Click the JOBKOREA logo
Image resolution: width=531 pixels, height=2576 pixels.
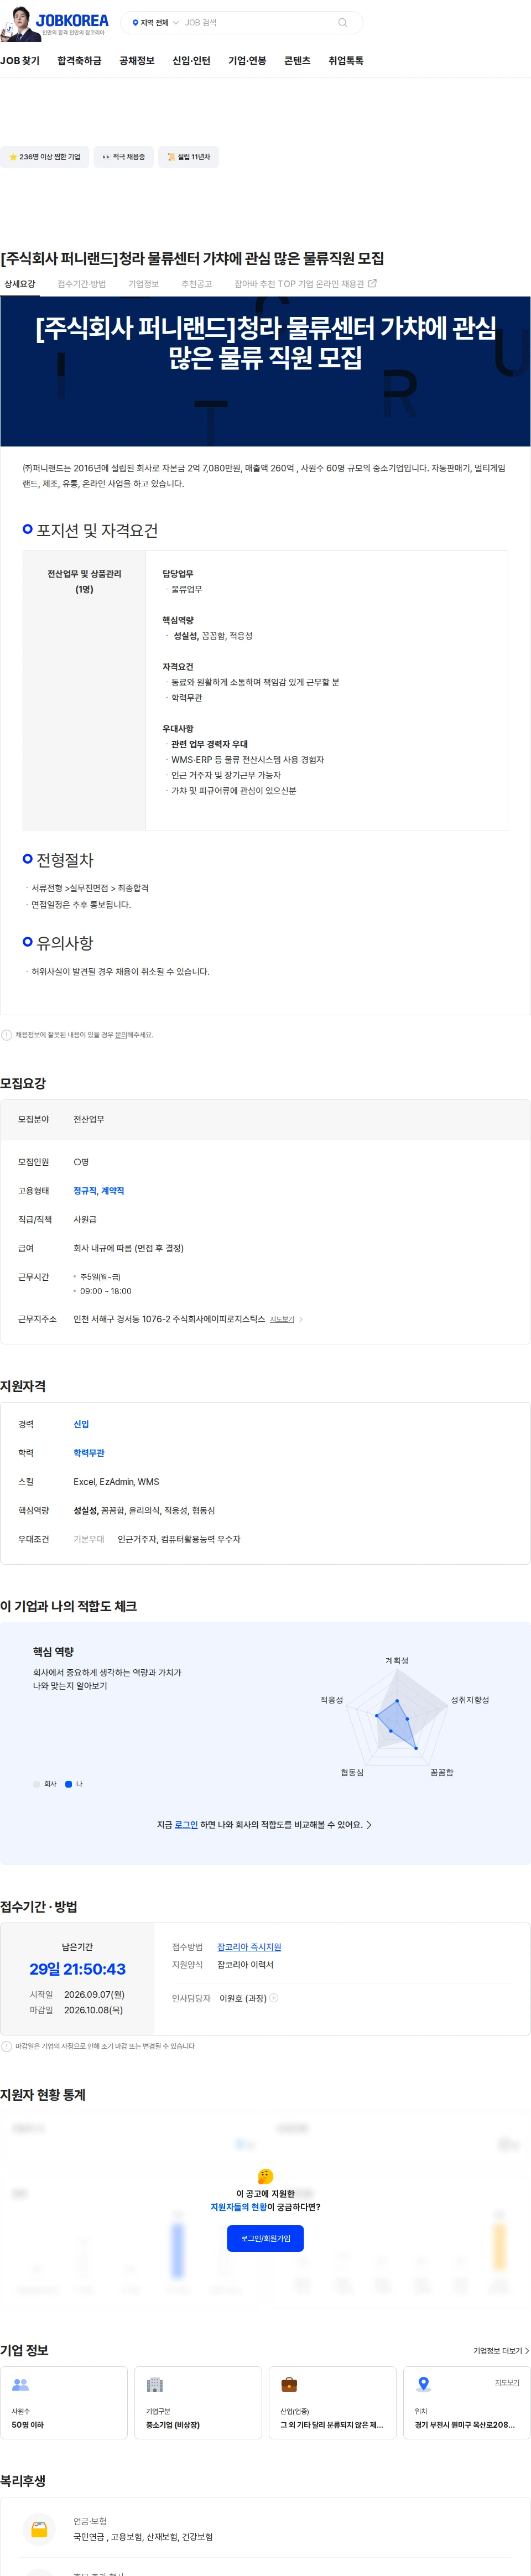pyautogui.click(x=72, y=21)
